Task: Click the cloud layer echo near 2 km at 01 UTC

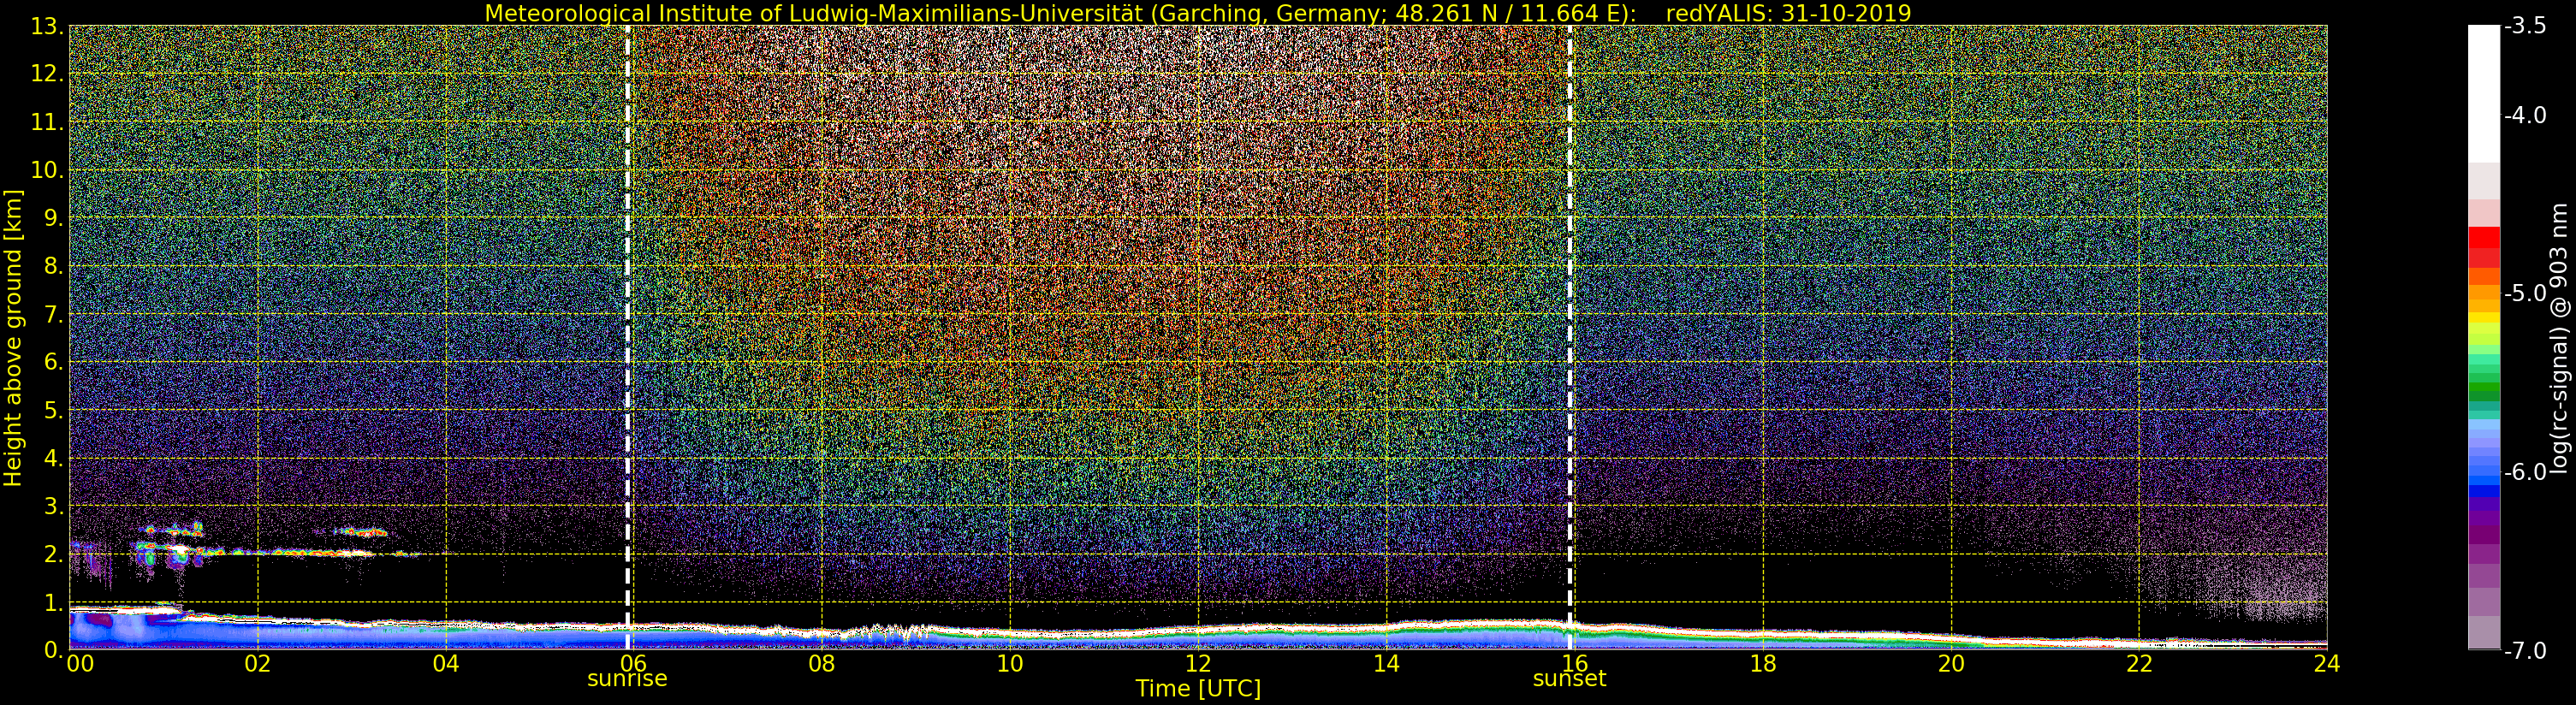Action: point(178,550)
